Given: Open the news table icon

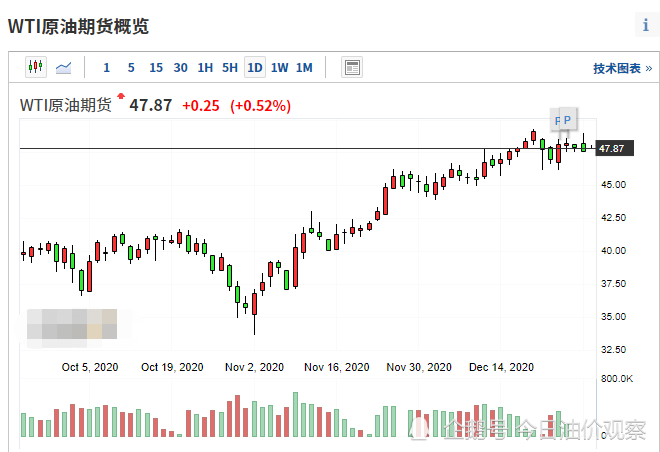Looking at the screenshot, I should [x=352, y=67].
